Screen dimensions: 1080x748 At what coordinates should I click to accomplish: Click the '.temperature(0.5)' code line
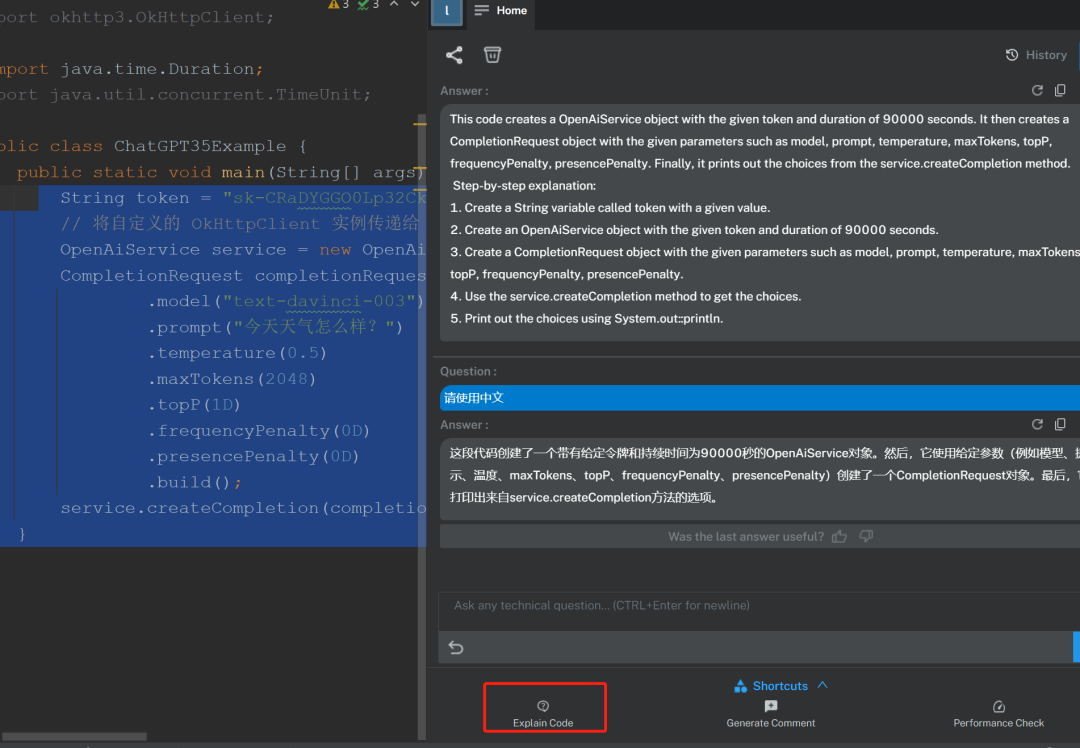pos(238,353)
